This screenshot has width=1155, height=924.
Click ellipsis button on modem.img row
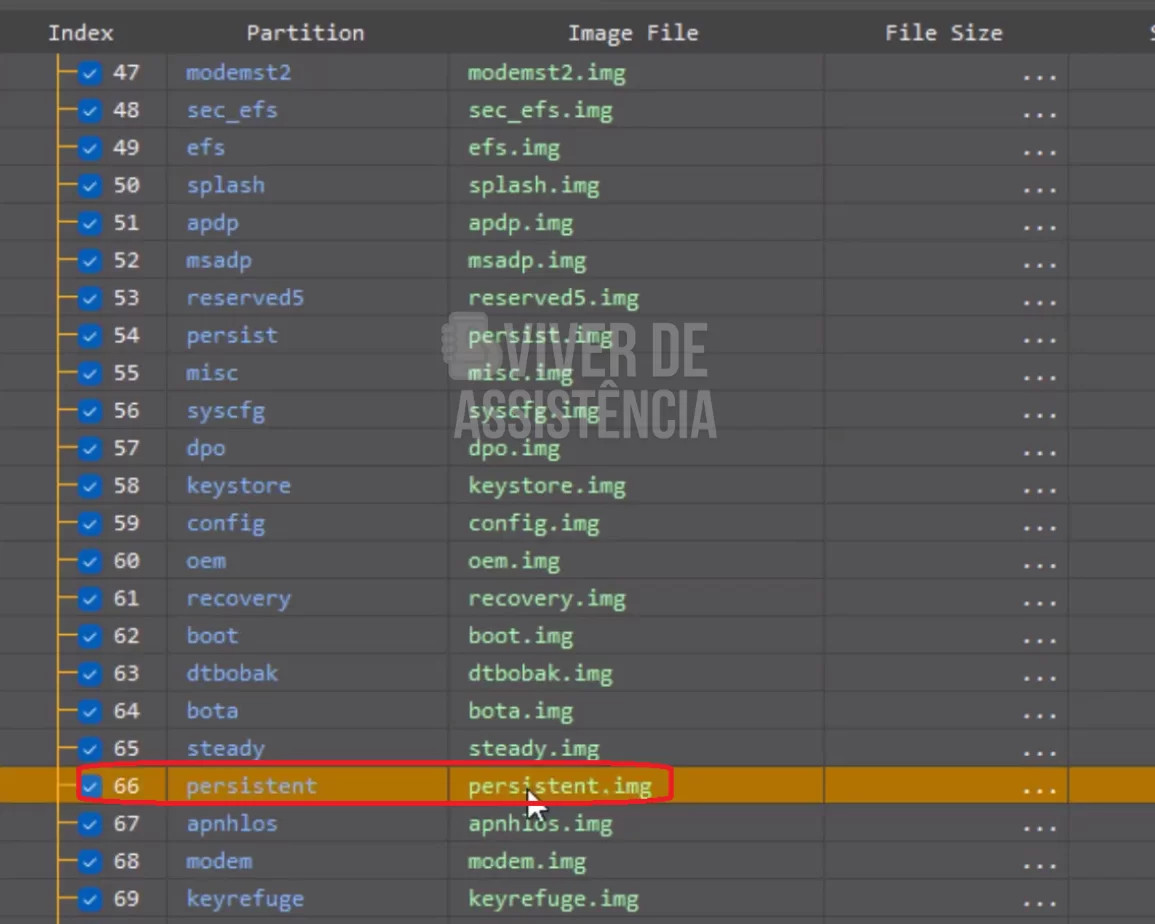tap(1040, 864)
